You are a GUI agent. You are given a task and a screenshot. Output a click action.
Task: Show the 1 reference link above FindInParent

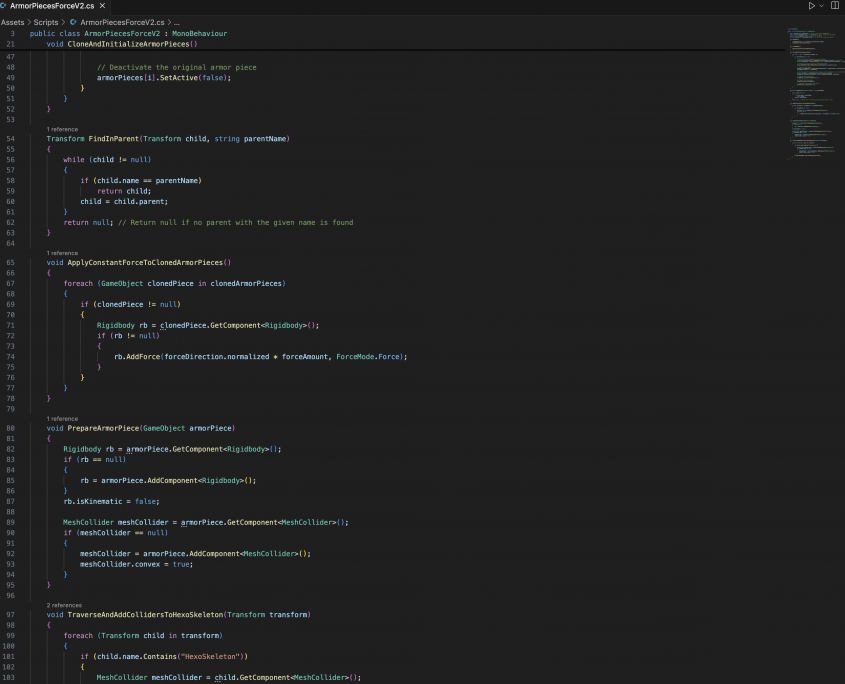pyautogui.click(x=62, y=129)
